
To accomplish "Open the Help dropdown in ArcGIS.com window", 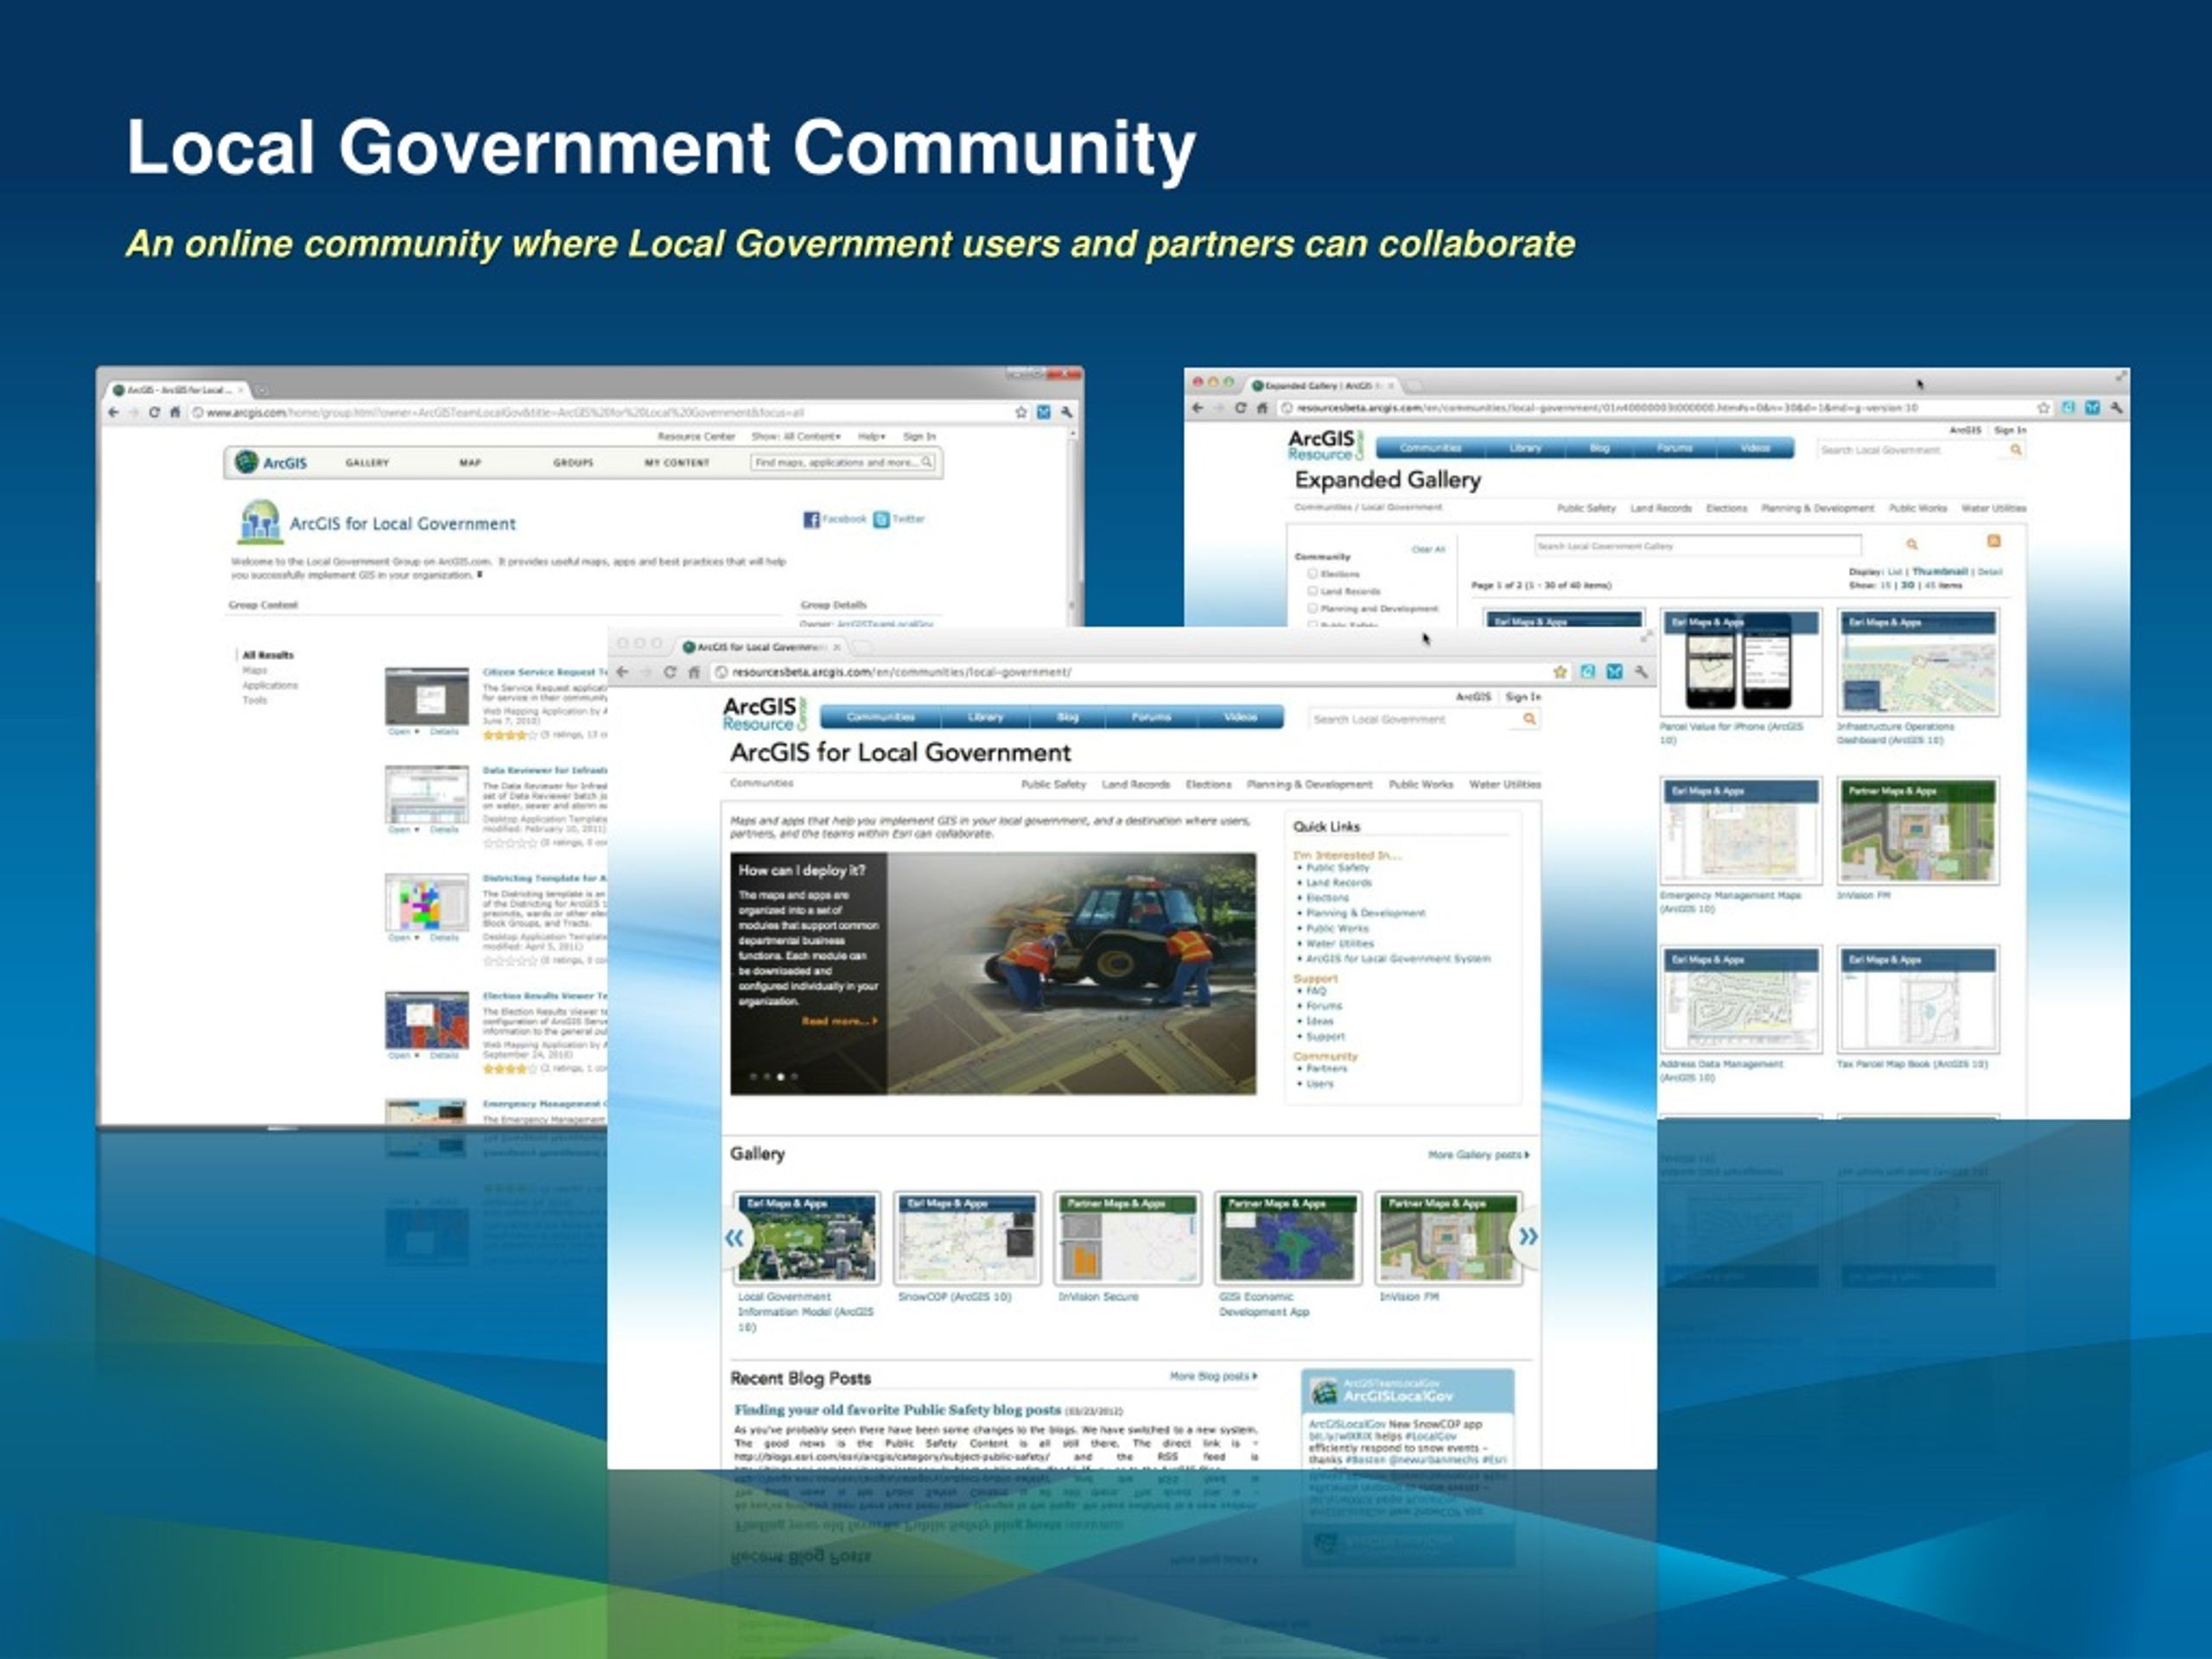I will tap(871, 437).
